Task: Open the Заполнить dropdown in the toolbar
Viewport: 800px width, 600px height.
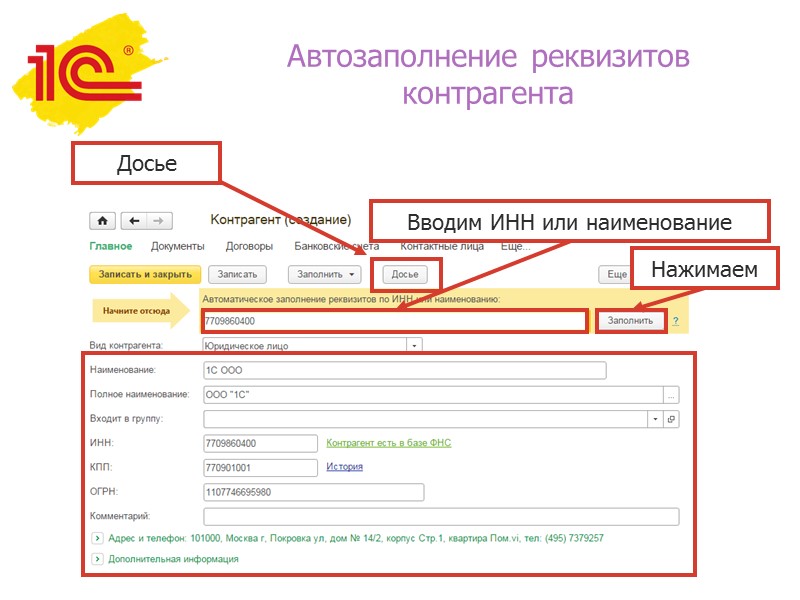Action: coord(324,274)
